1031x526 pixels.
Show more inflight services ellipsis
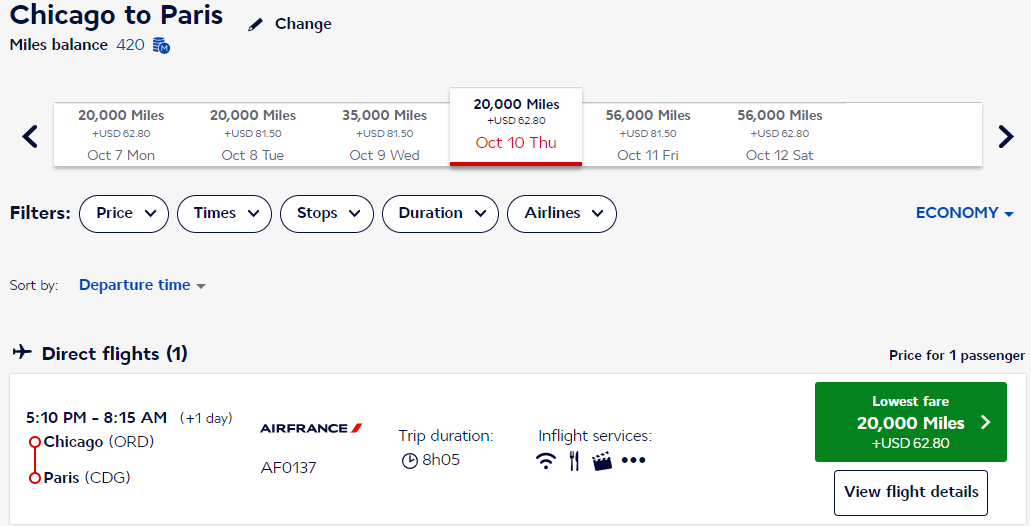point(634,461)
